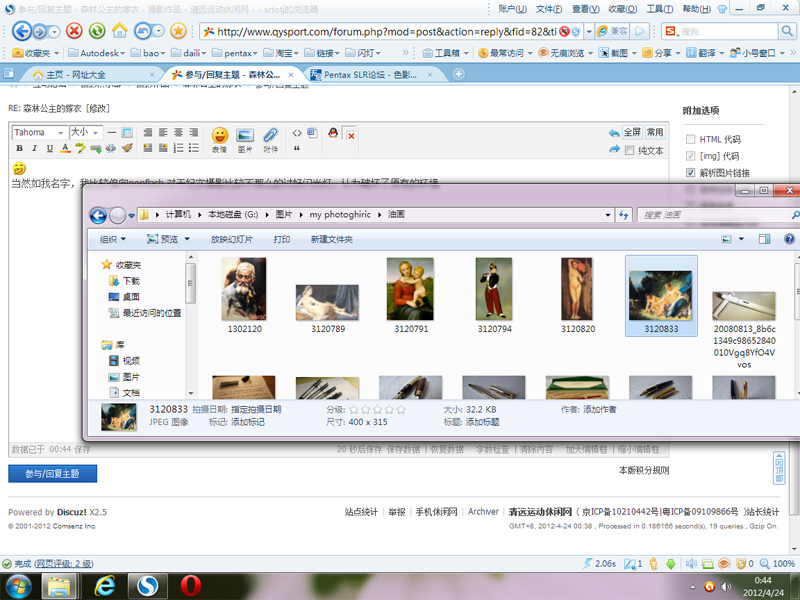
Task: Click the Explorer help question mark icon
Action: (789, 239)
